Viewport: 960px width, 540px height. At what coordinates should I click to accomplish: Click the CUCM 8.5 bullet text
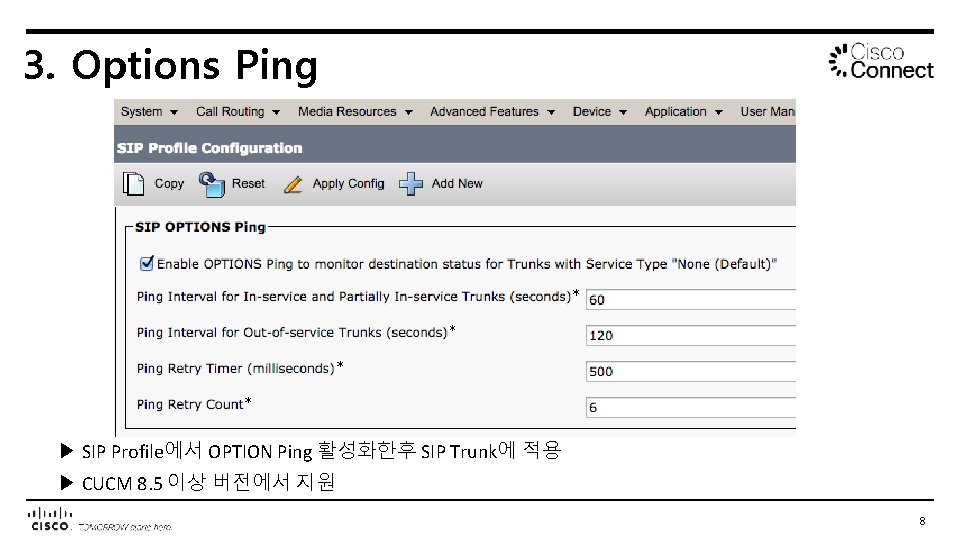click(208, 482)
